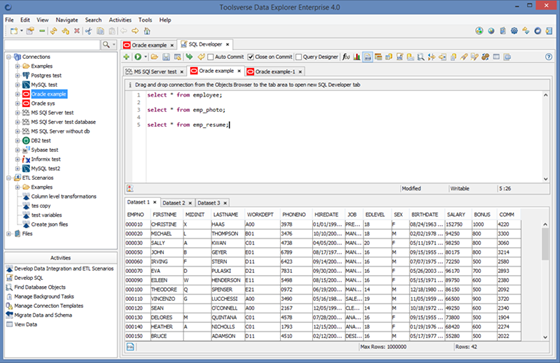Click the scissors Cut toolbar icon
This screenshot has width=560, height=363.
coord(88,31)
